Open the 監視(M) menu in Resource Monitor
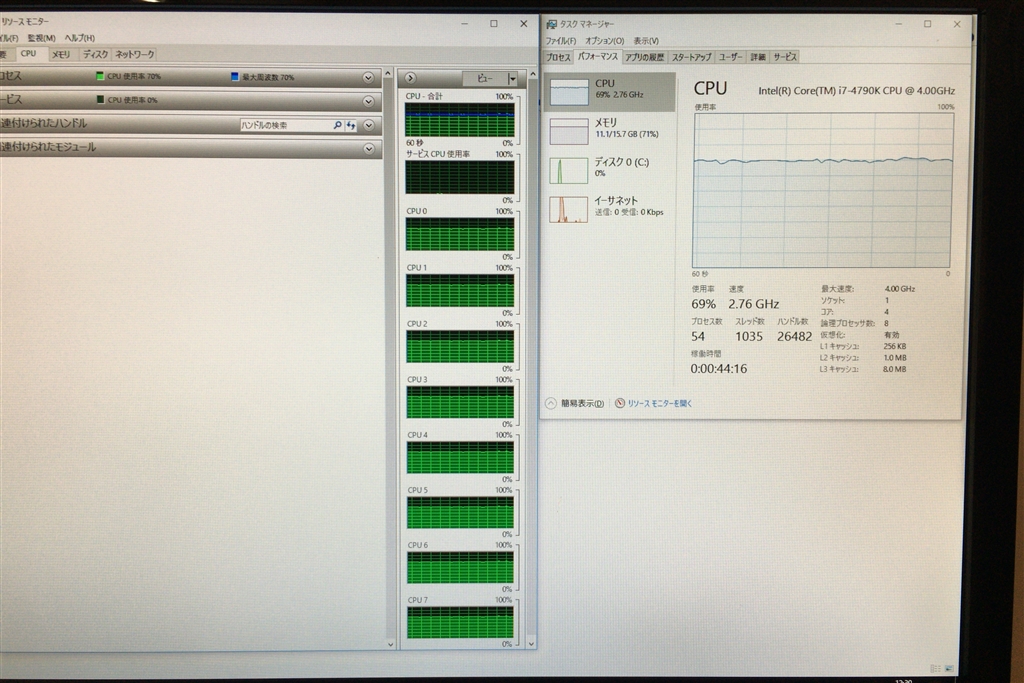1024x683 pixels. point(41,39)
